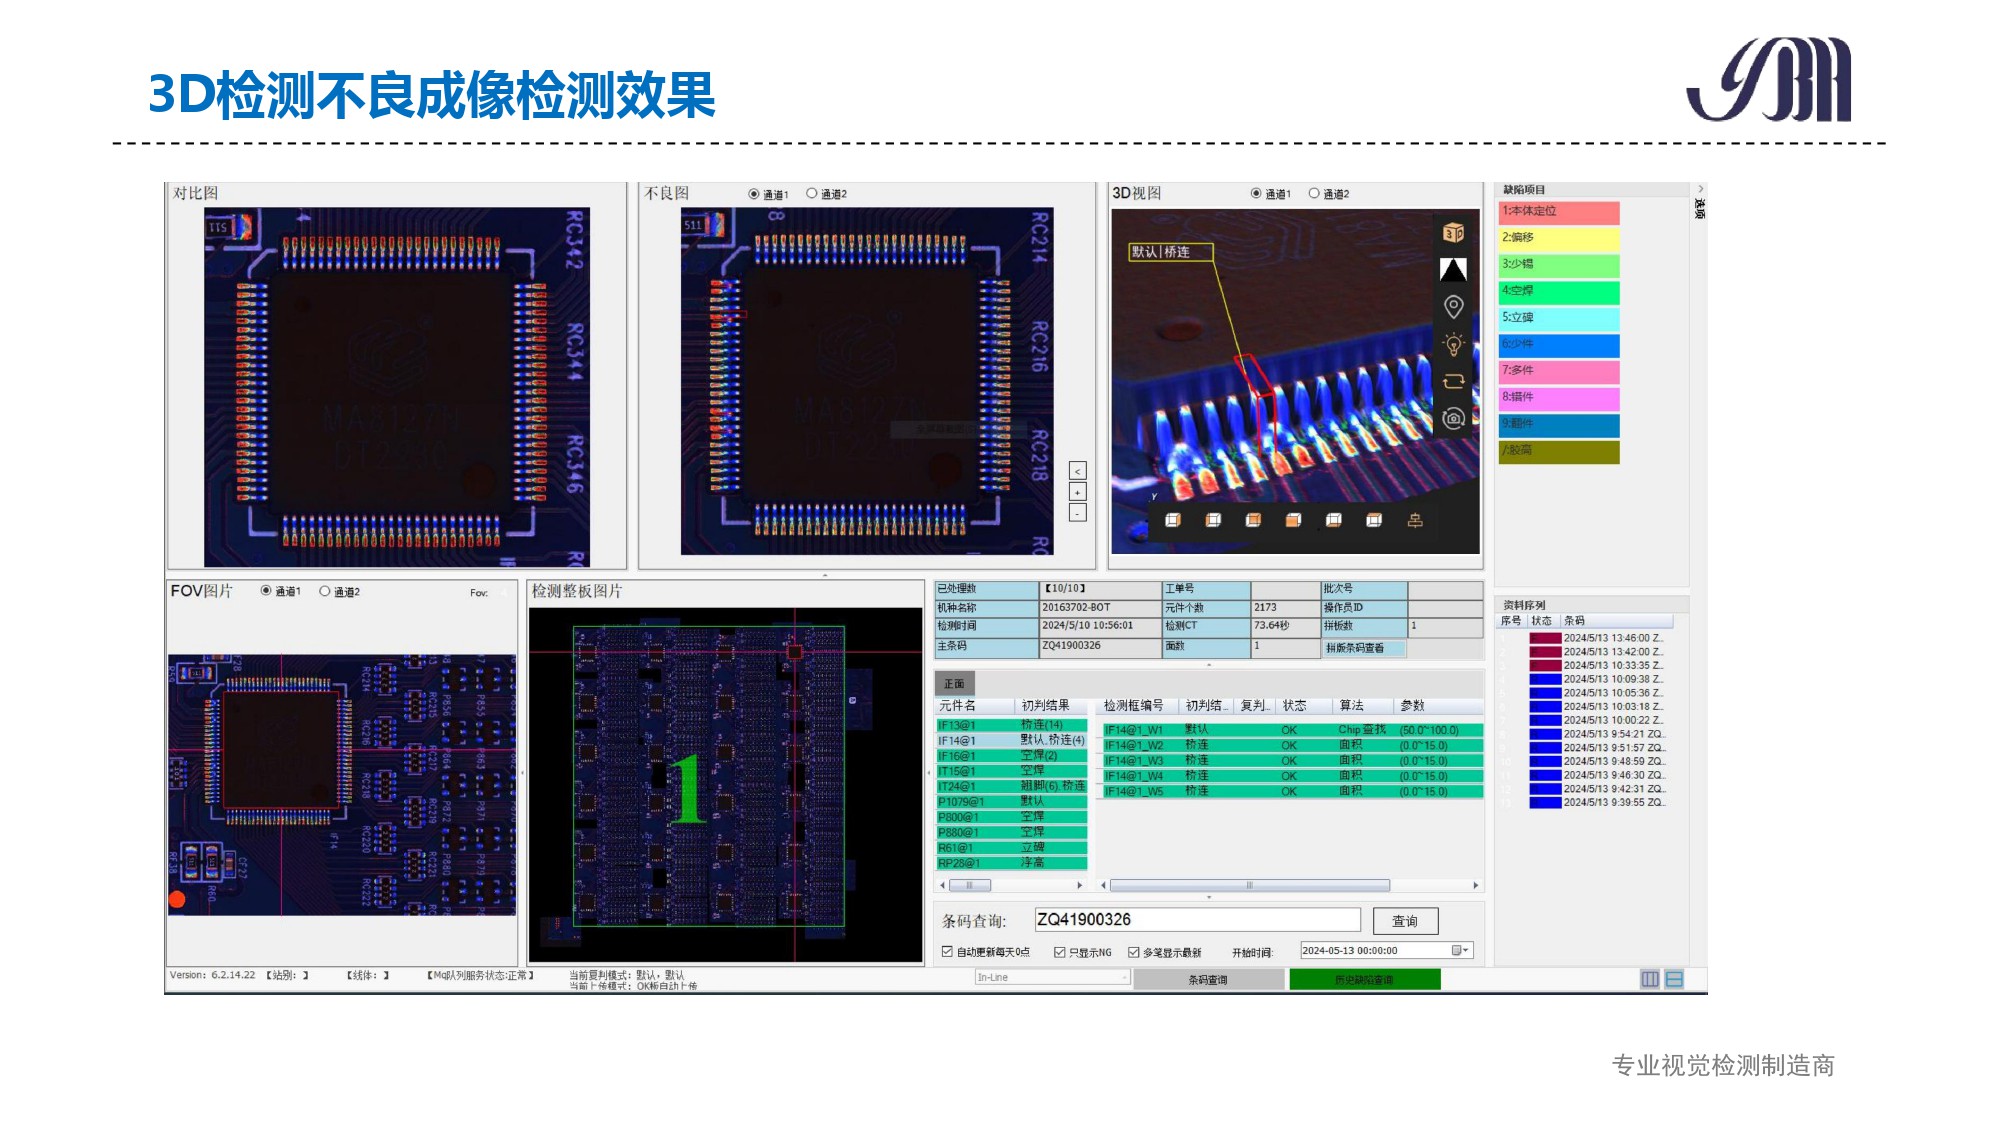Click the first cube view preset icon

1173,520
